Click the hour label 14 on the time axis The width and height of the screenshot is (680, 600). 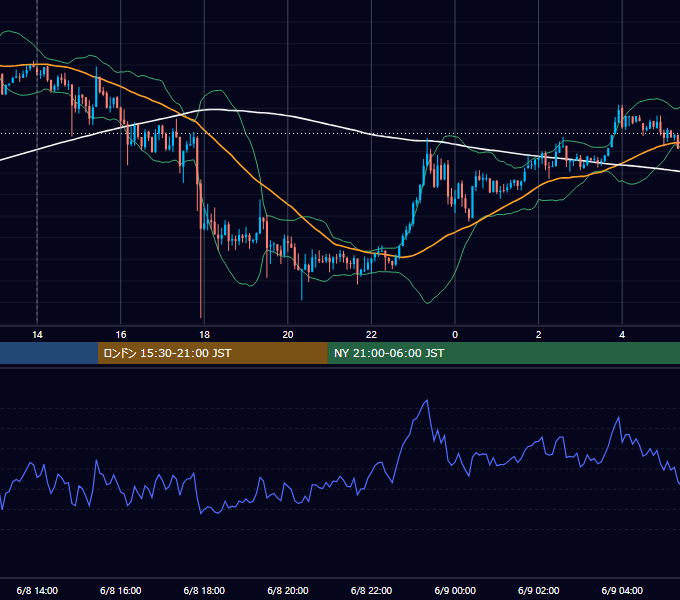pyautogui.click(x=37, y=335)
